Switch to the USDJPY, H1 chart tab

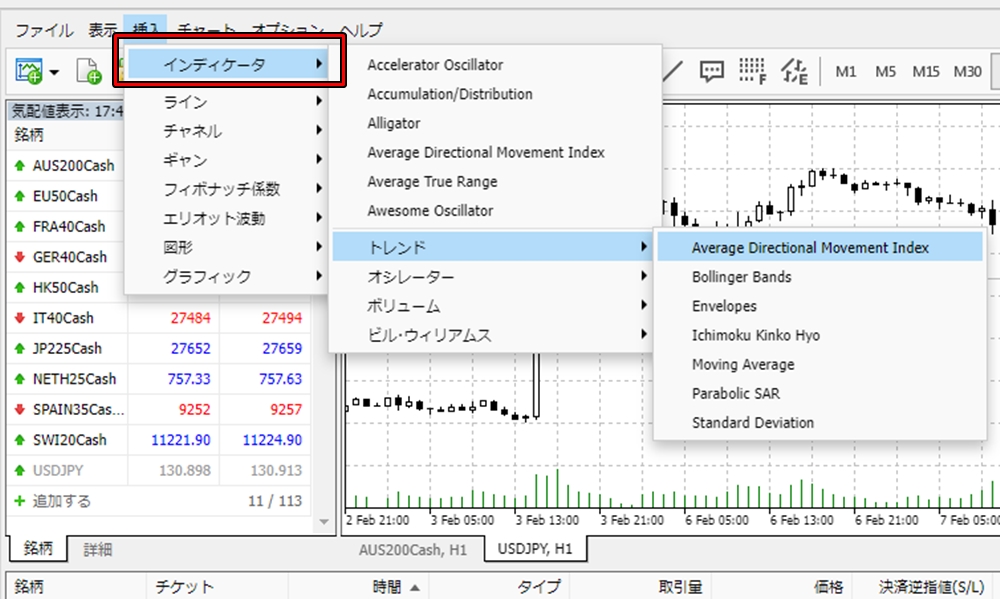click(x=535, y=549)
